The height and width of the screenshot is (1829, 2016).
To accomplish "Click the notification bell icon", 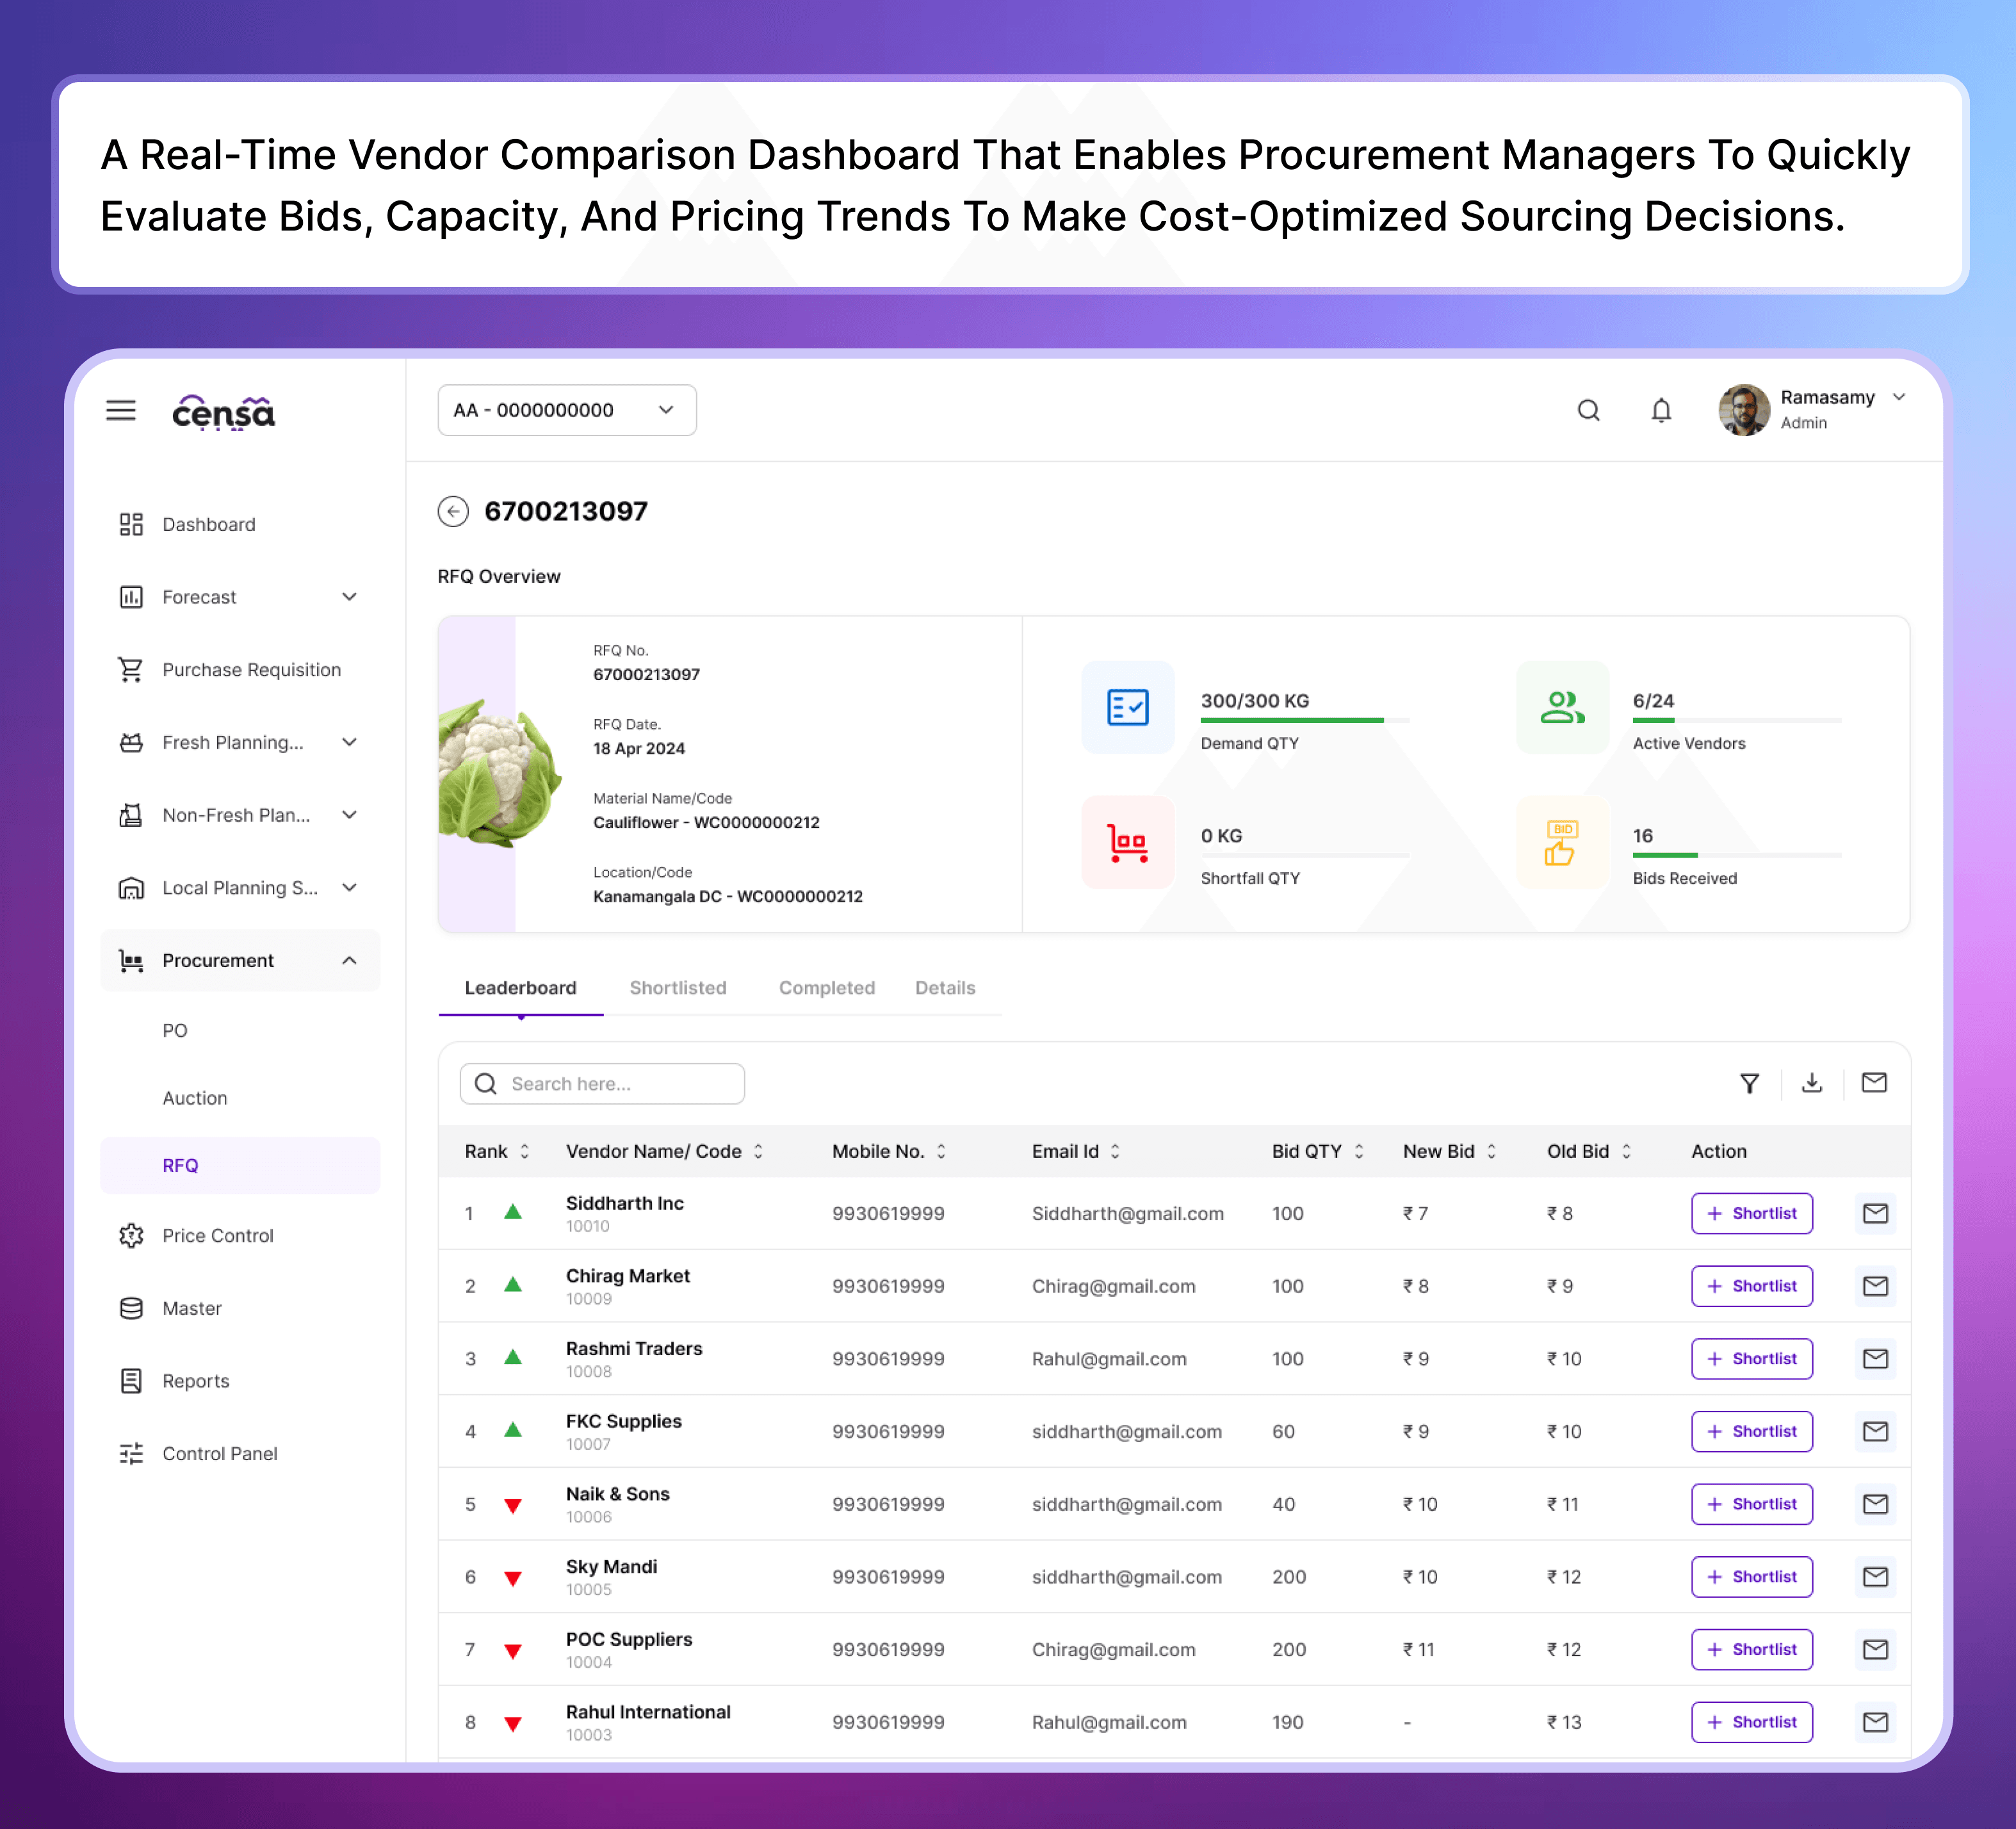I will [x=1661, y=410].
